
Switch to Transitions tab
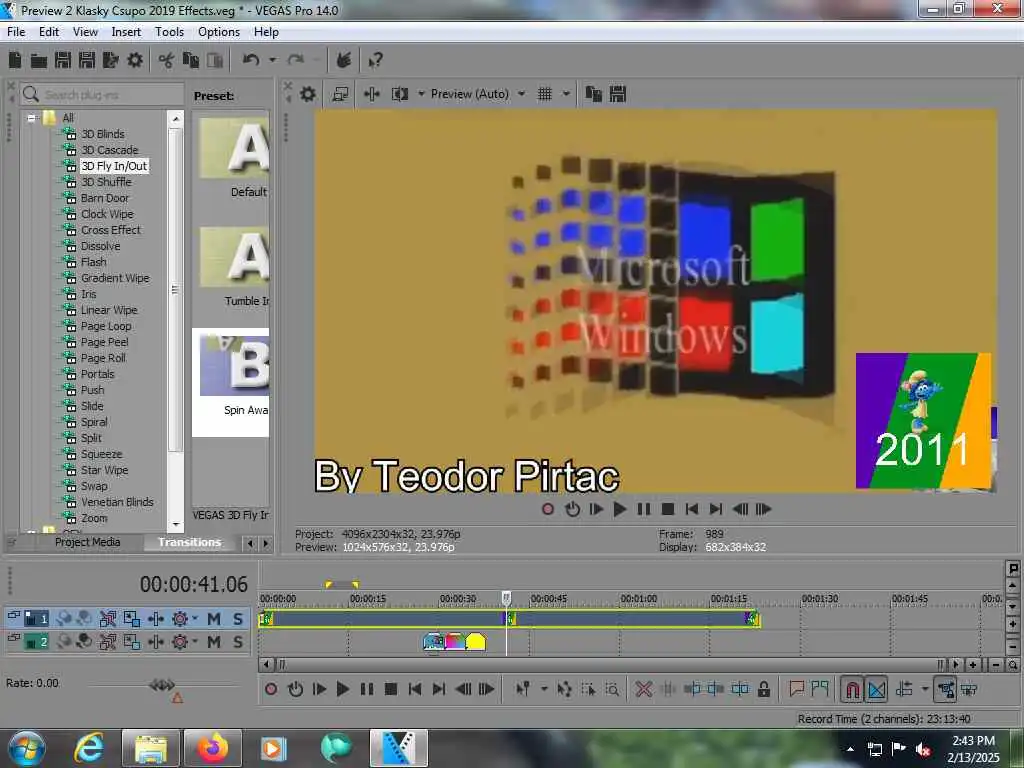tap(189, 542)
